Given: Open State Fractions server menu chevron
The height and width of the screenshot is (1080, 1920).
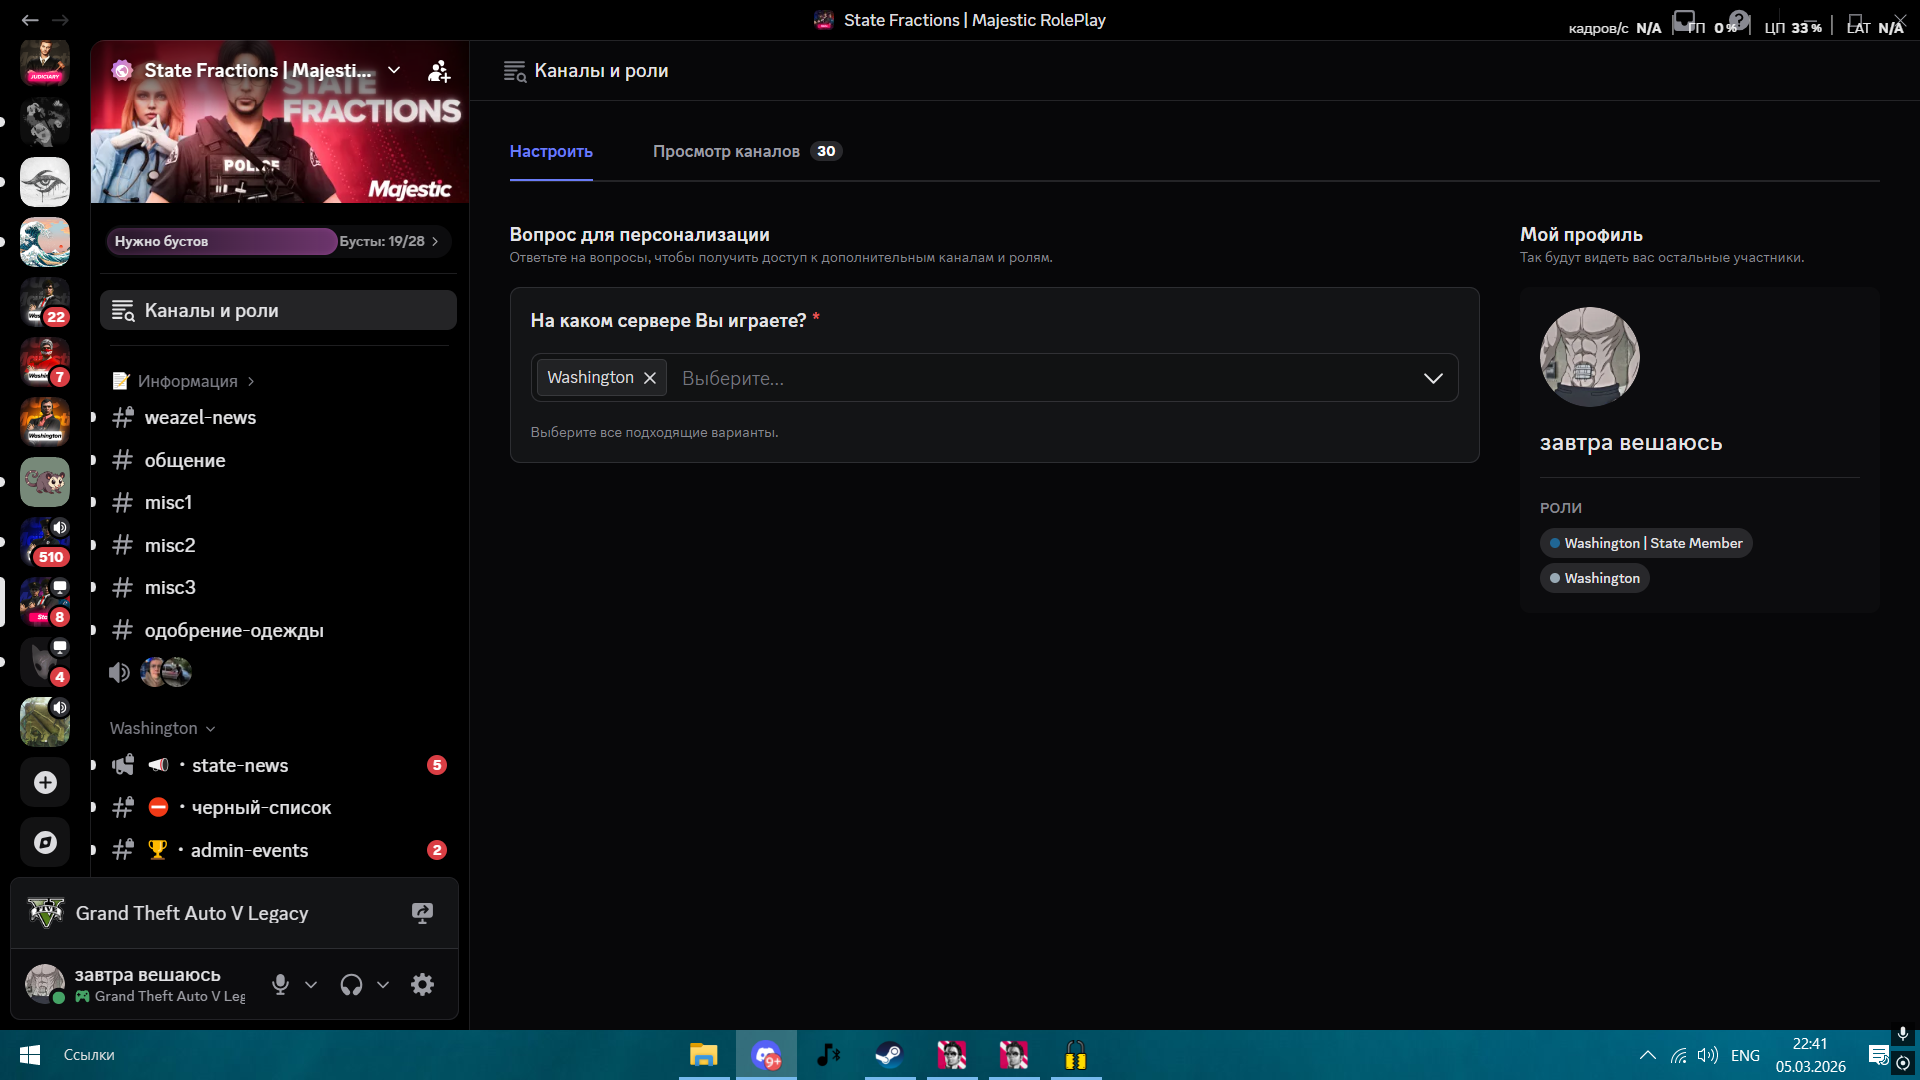Looking at the screenshot, I should (x=394, y=70).
